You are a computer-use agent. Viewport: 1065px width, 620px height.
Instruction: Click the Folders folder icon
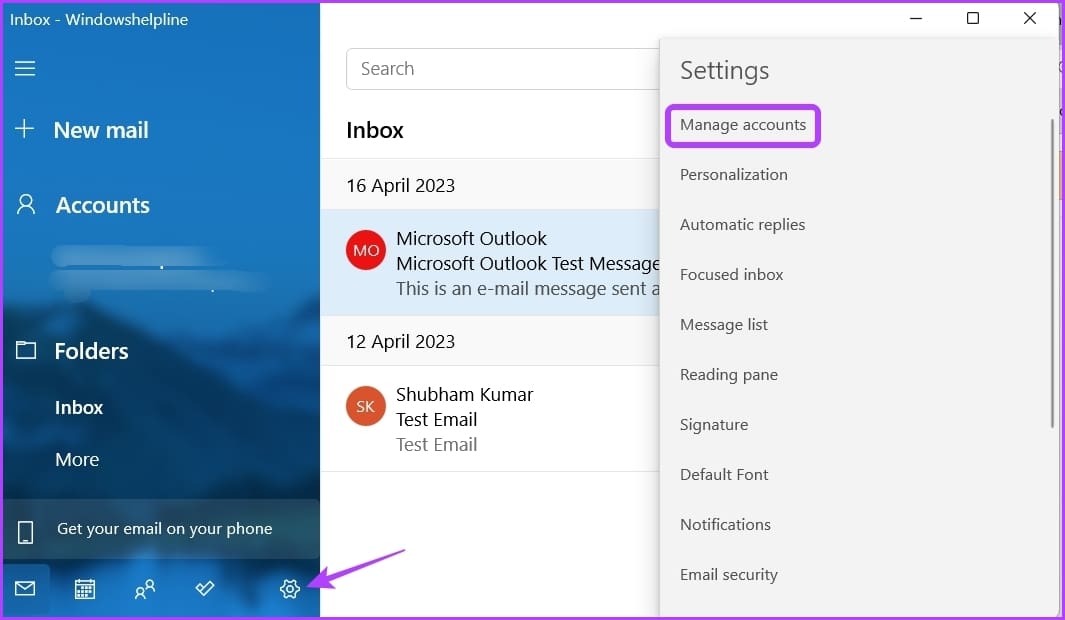26,350
